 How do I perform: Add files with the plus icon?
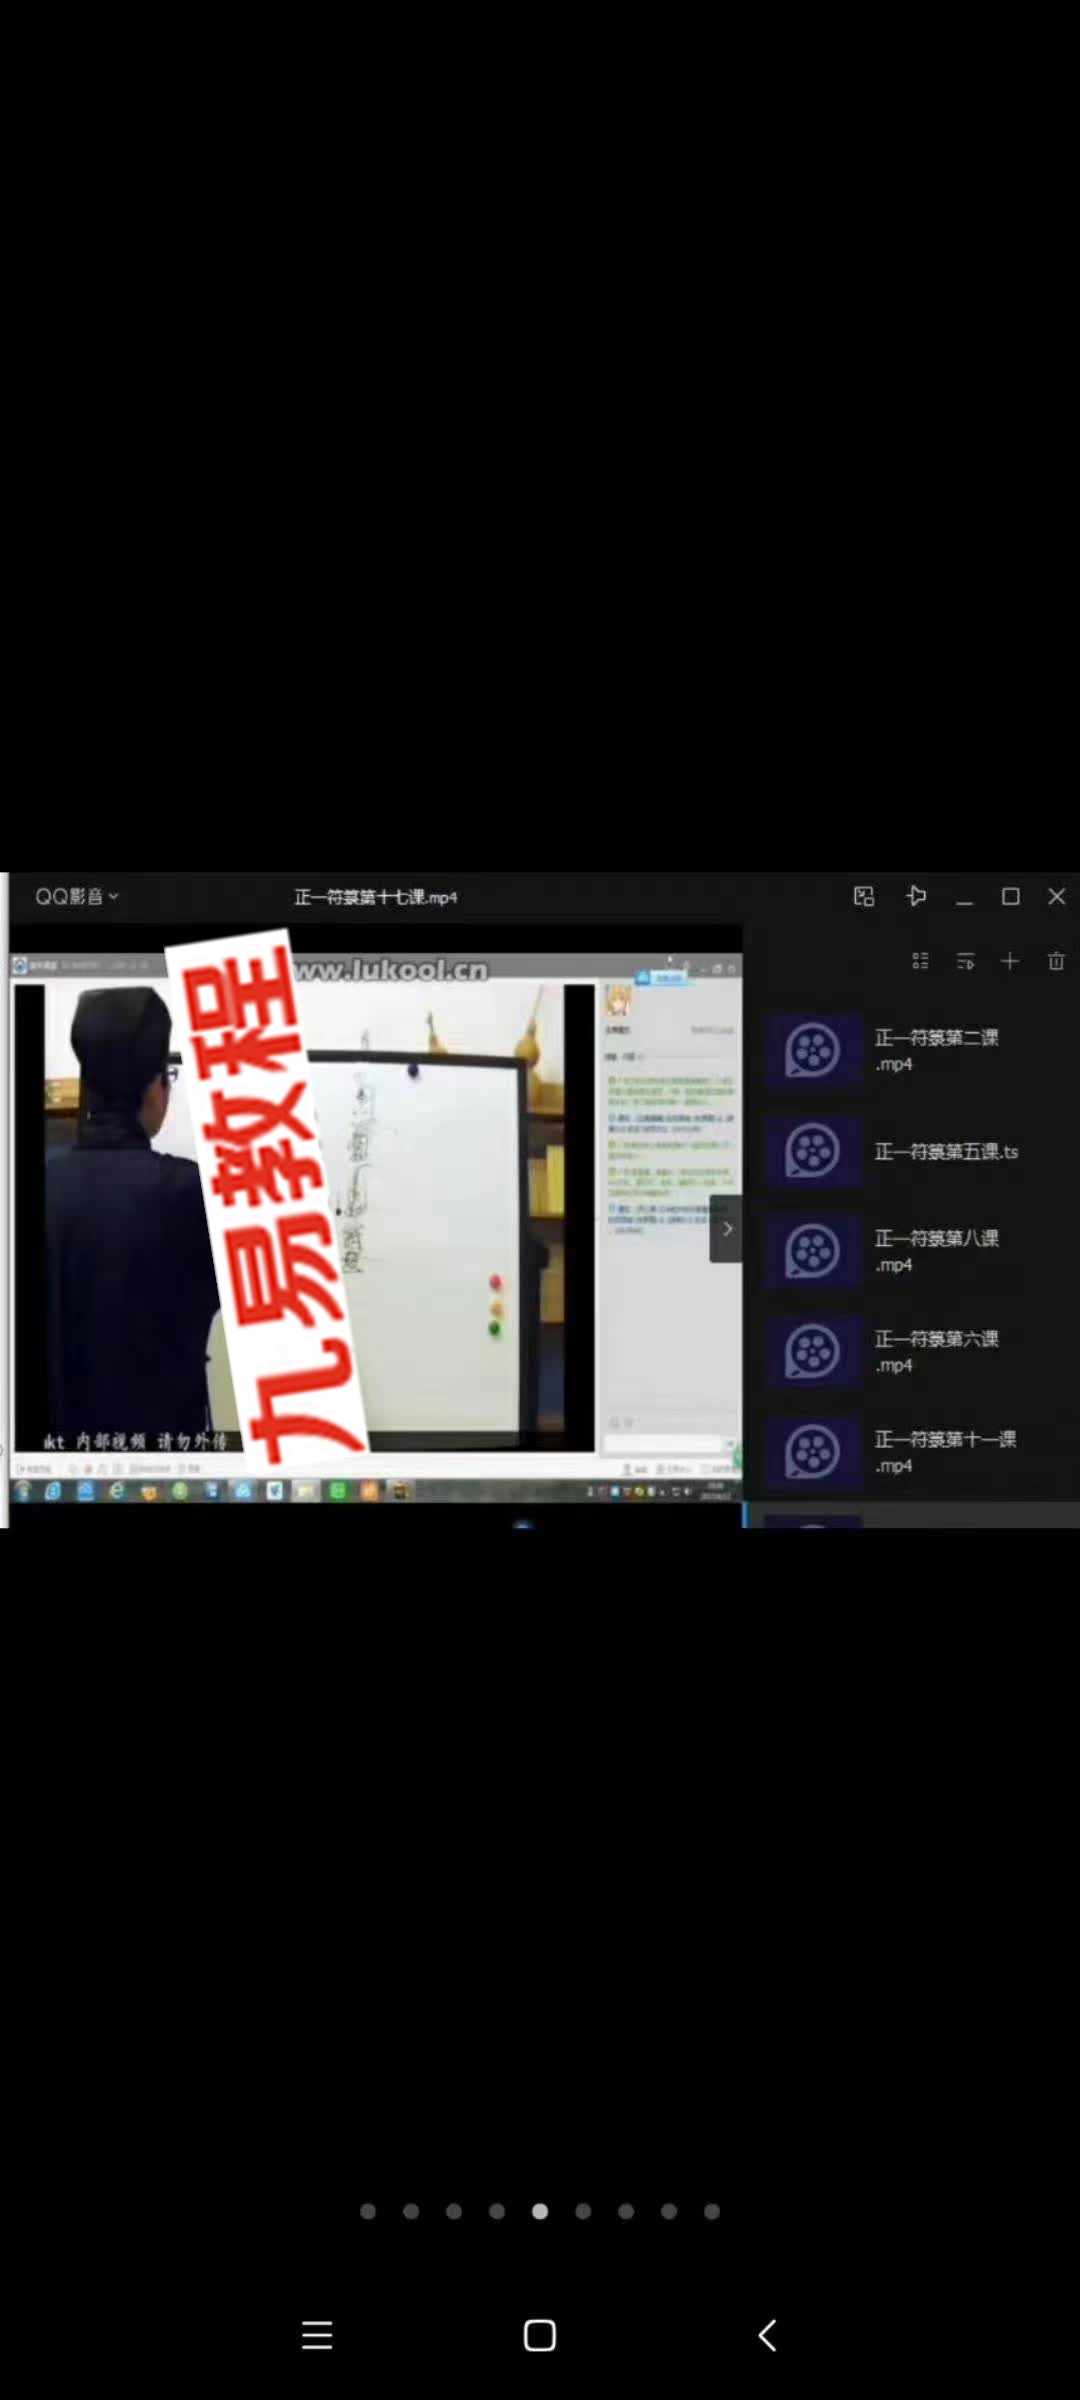[1010, 961]
